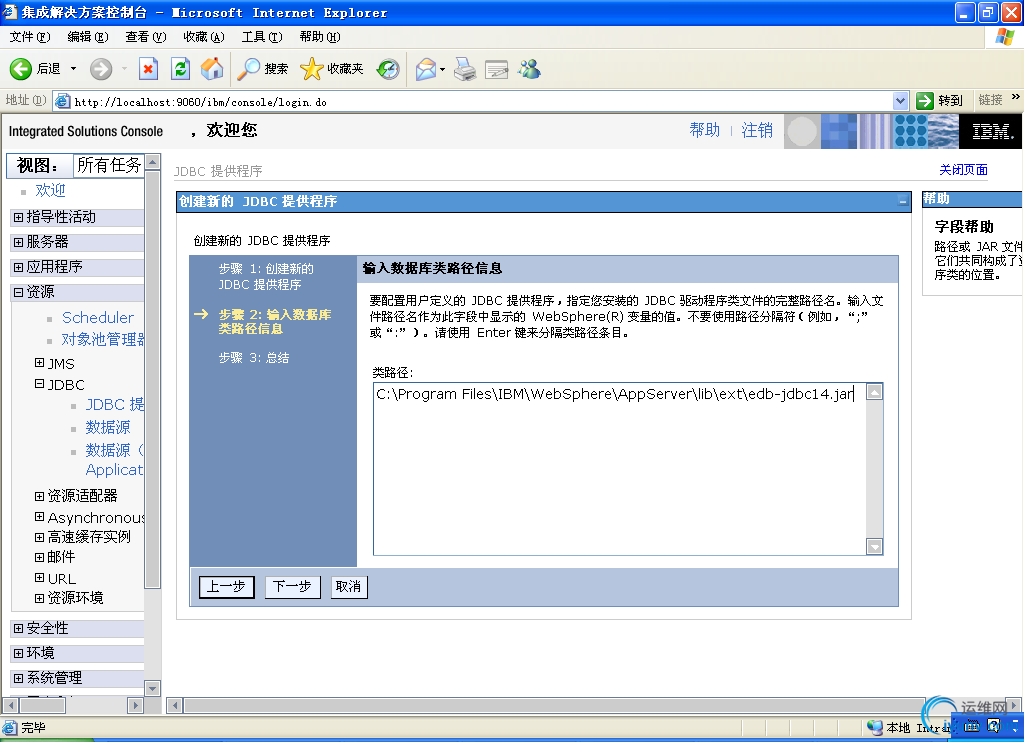Open the 帮助(H) menu
Image resolution: width=1024 pixels, height=742 pixels.
pos(320,37)
